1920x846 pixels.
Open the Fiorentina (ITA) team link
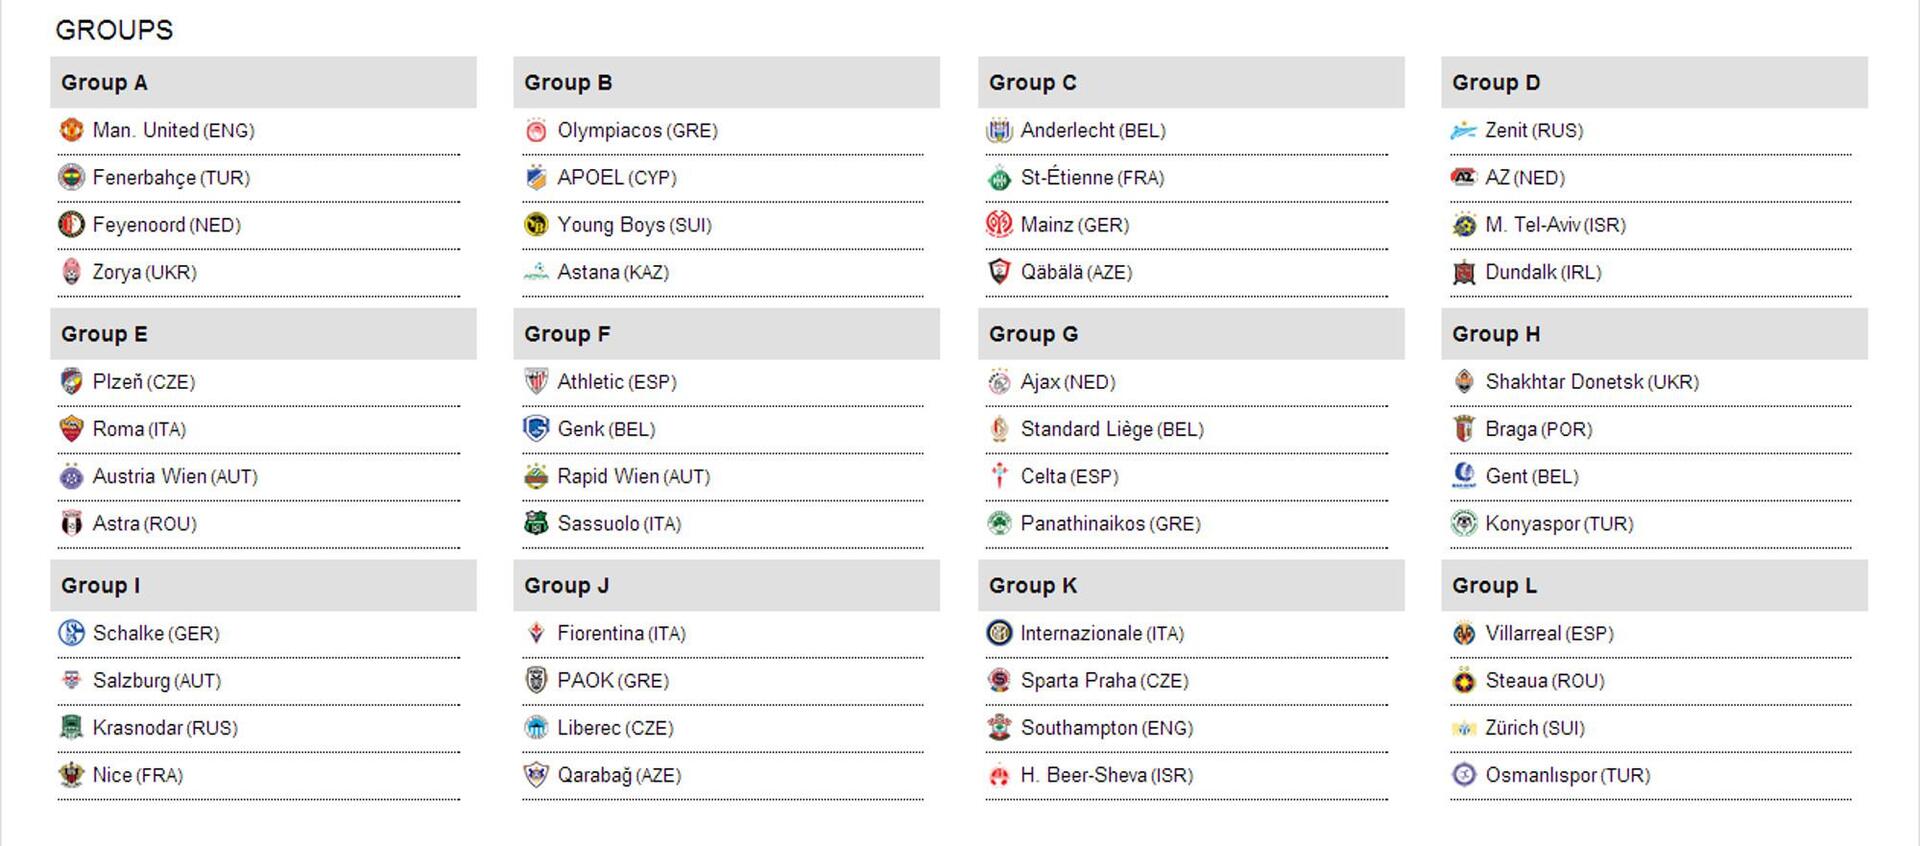pos(621,633)
